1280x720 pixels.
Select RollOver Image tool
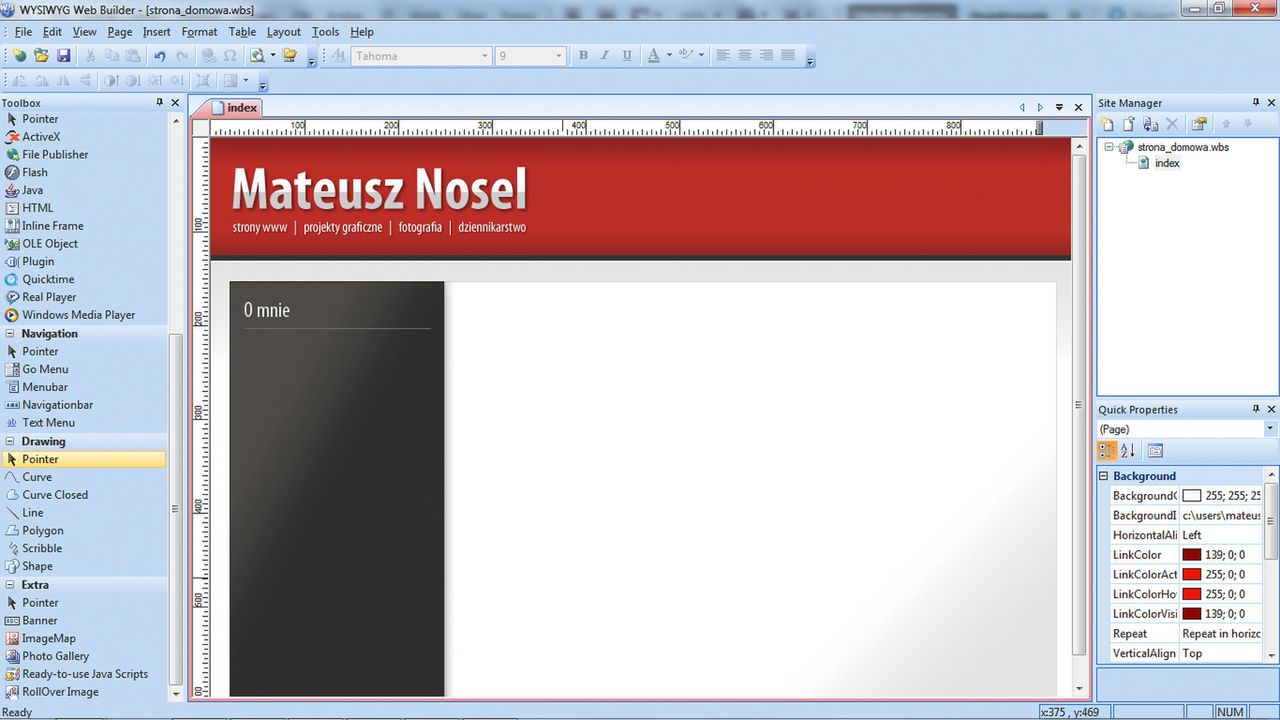60,692
